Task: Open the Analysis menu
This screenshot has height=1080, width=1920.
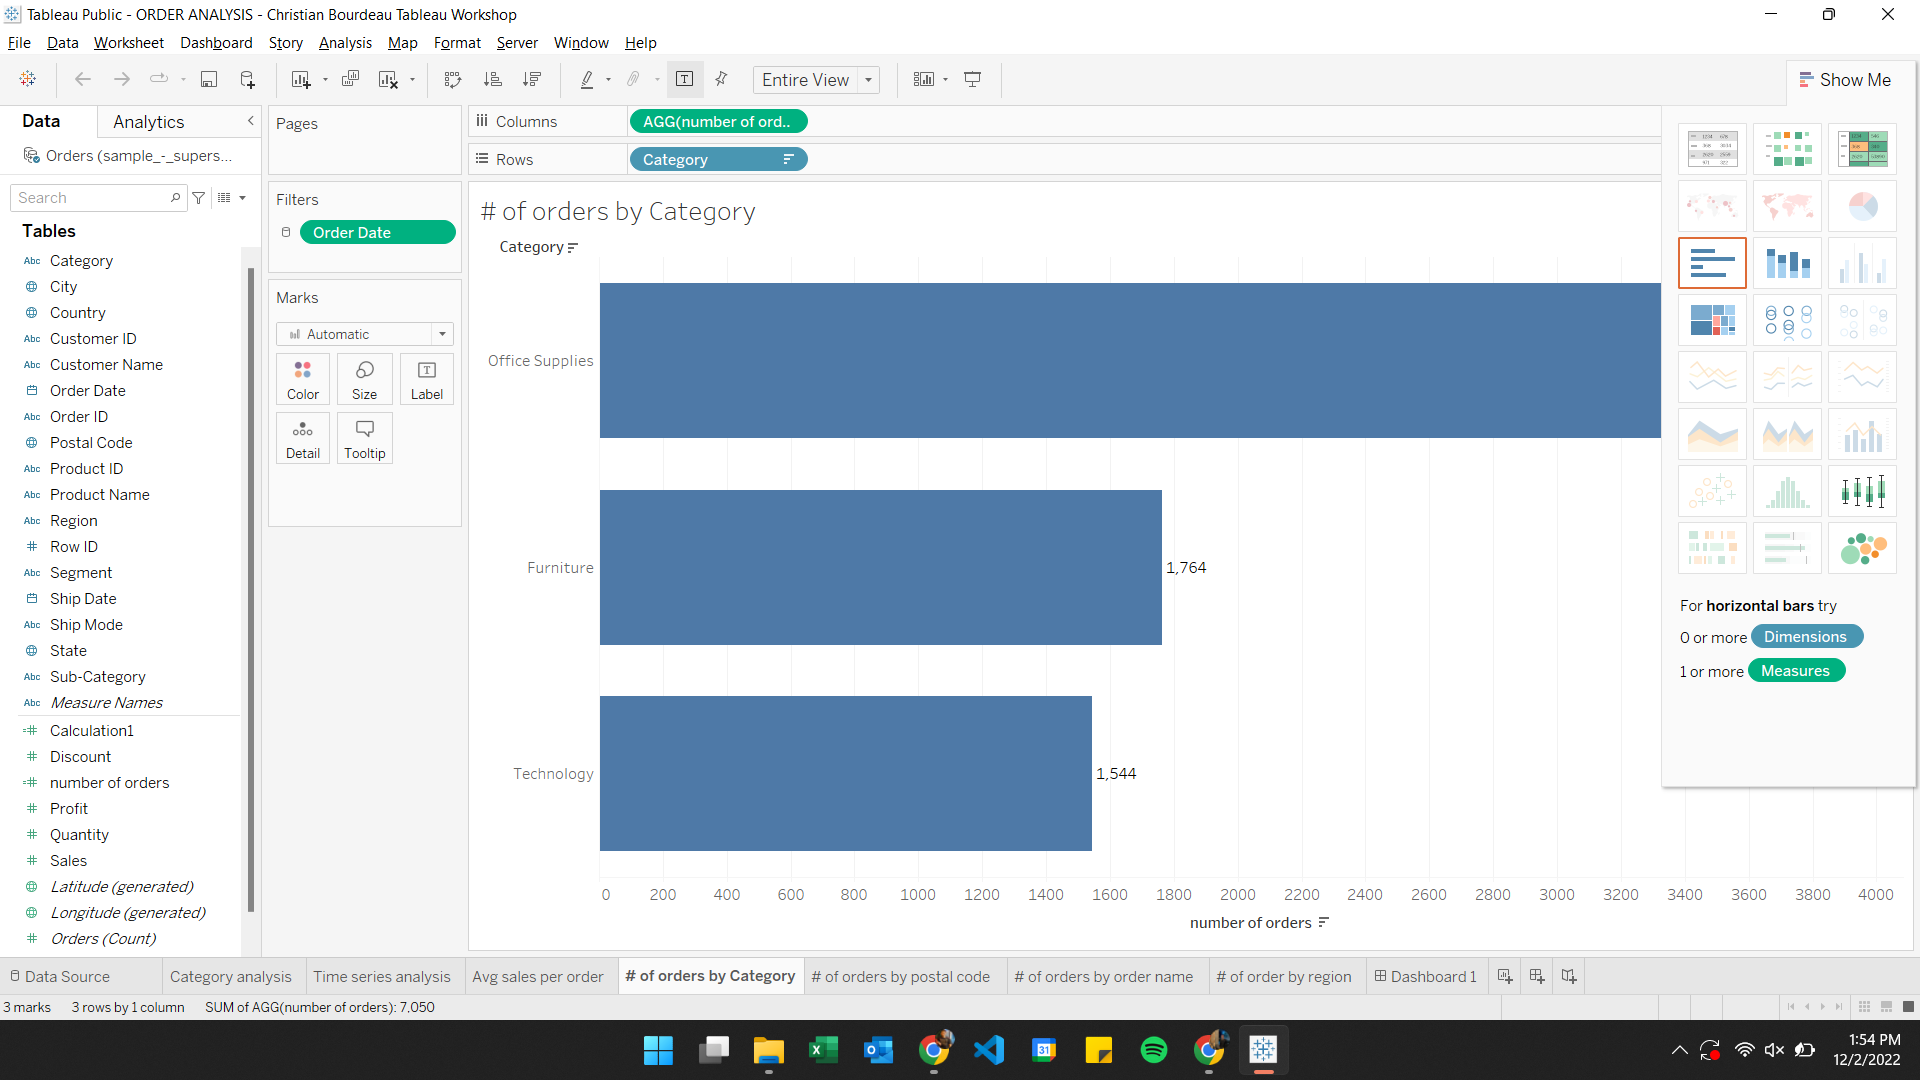Action: point(345,43)
